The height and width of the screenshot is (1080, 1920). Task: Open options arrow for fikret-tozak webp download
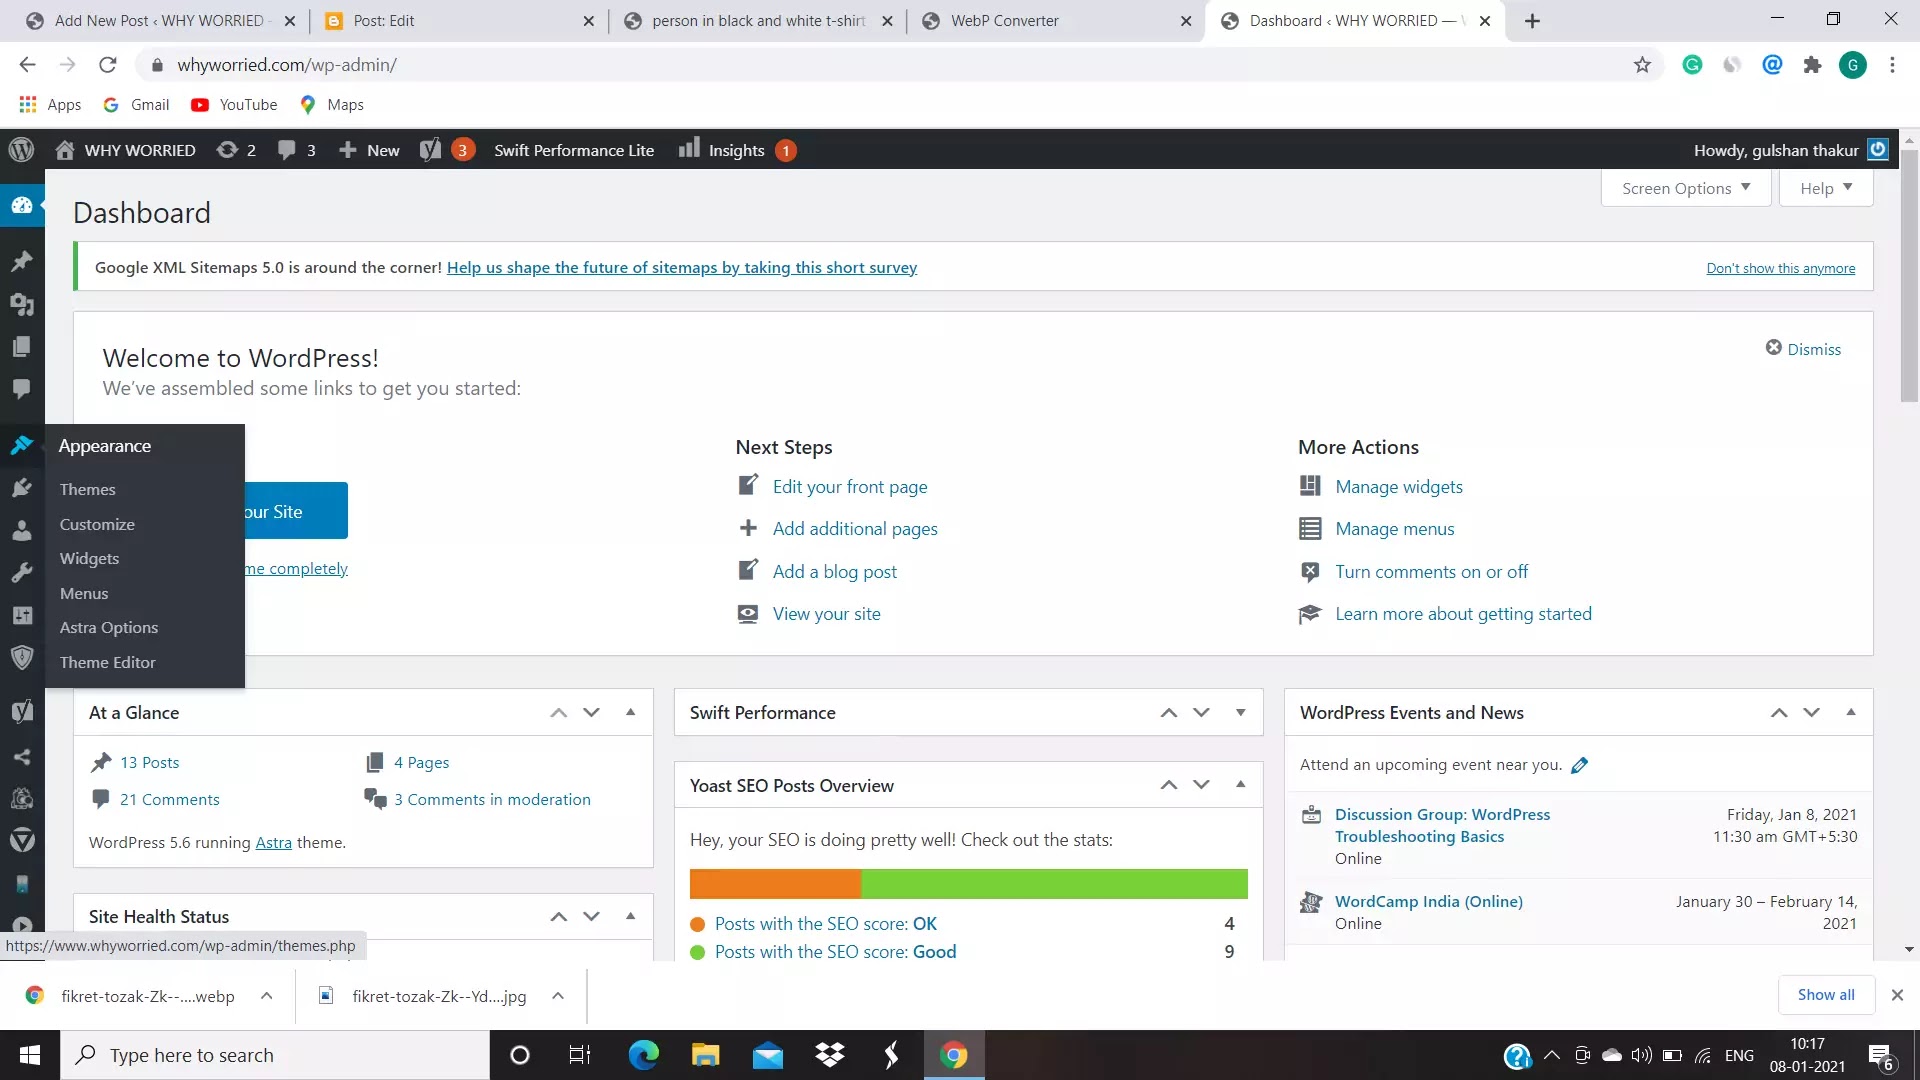[x=266, y=996]
